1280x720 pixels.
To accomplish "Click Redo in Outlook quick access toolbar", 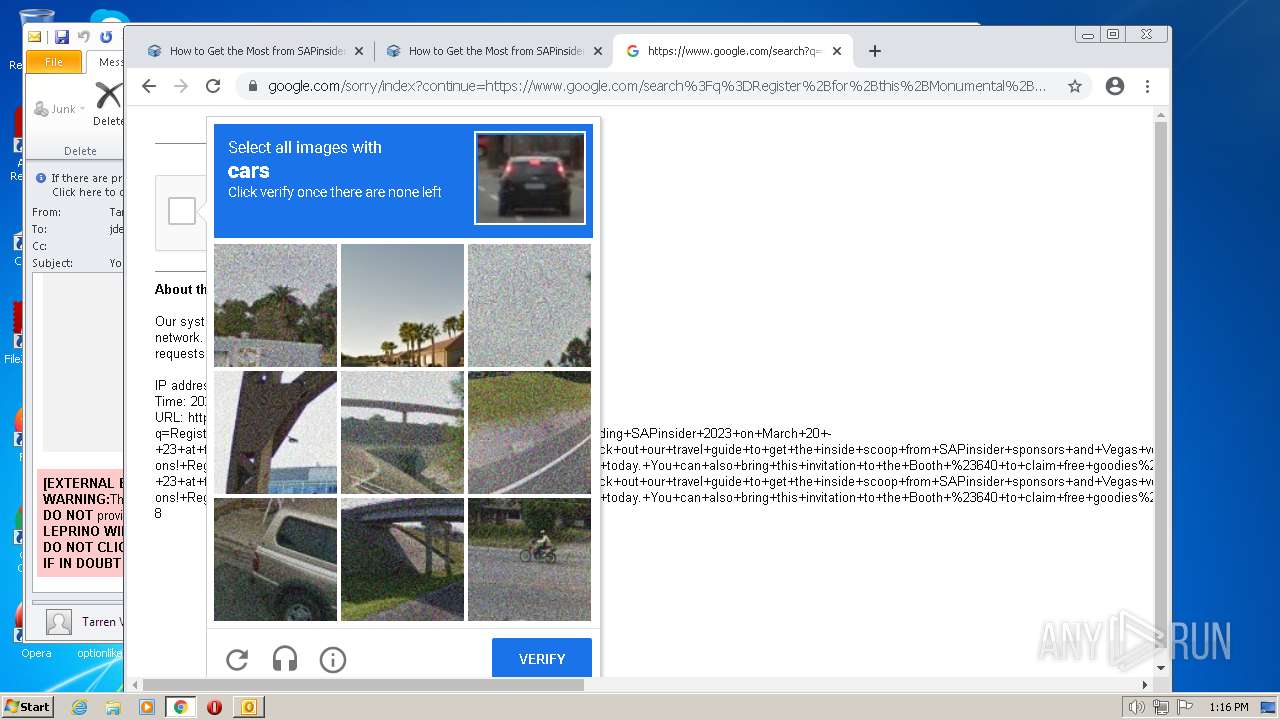I will [x=106, y=37].
